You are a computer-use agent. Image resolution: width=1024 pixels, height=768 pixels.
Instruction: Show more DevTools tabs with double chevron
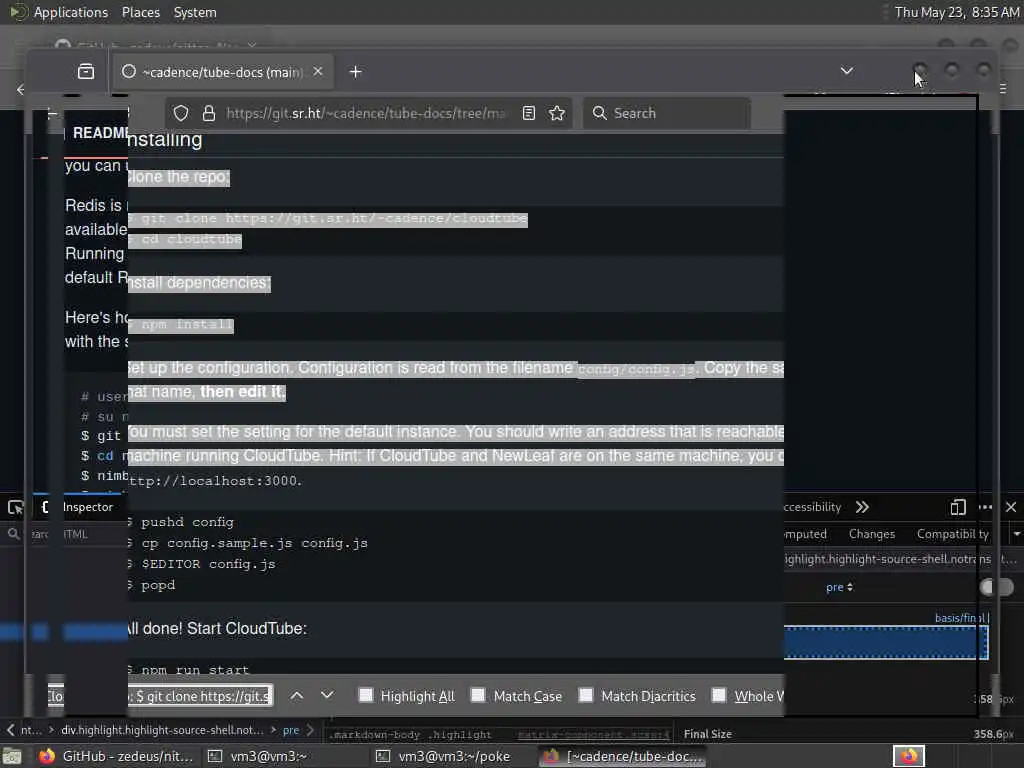tap(862, 507)
